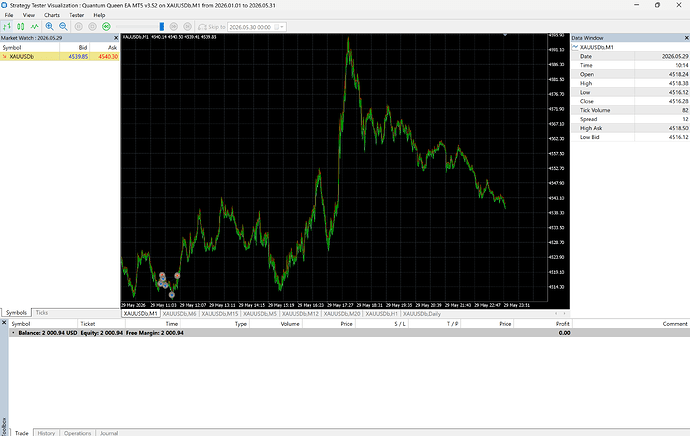Stop the strategy tester visualization
Viewport: 690px width, 436px height.
(x=92, y=27)
